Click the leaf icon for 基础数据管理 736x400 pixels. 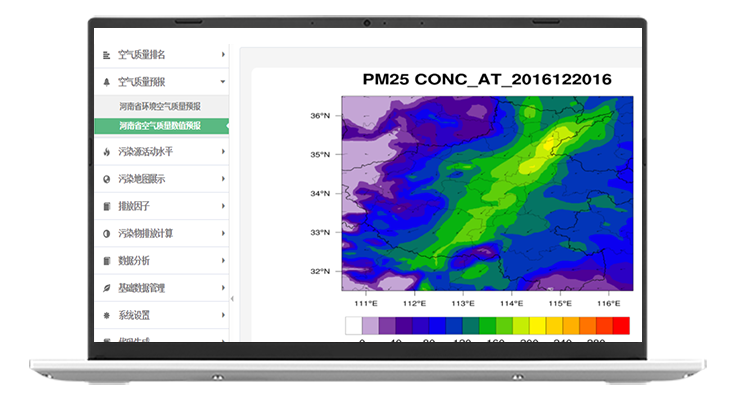[107, 288]
